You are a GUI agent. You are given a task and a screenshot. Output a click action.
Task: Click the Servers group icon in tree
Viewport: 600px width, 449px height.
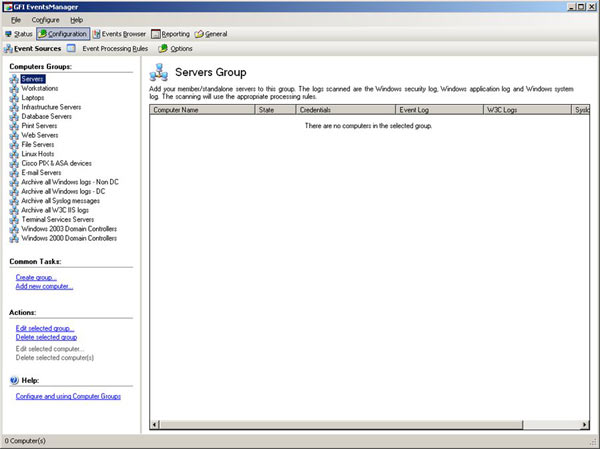14,79
